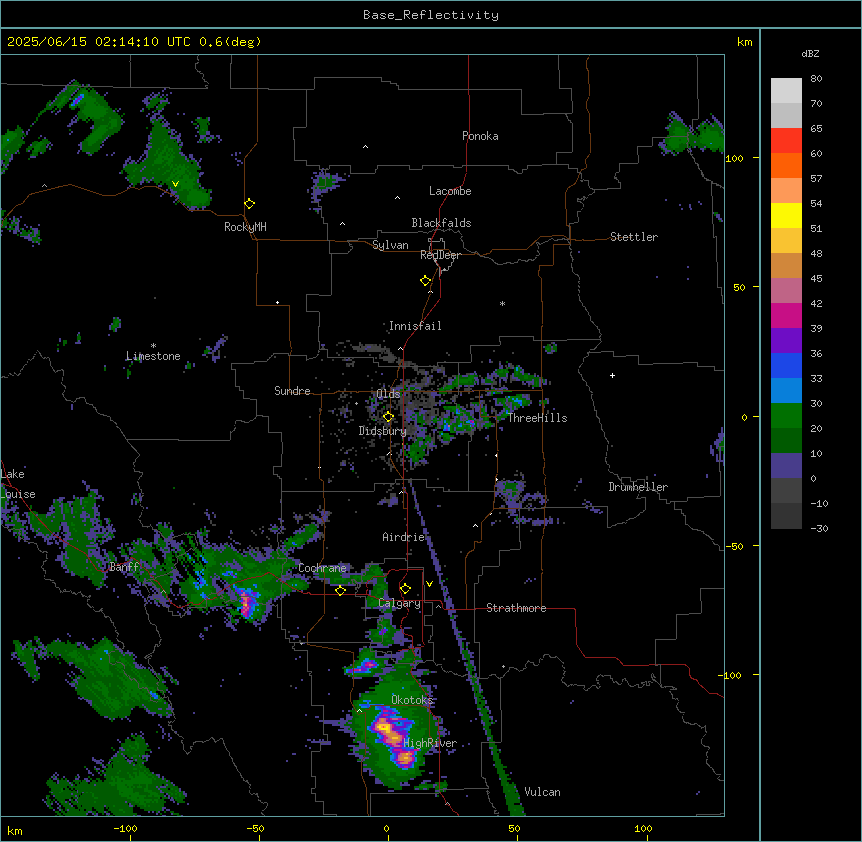Select the Innisfail label
862x842 pixels.
415,326
